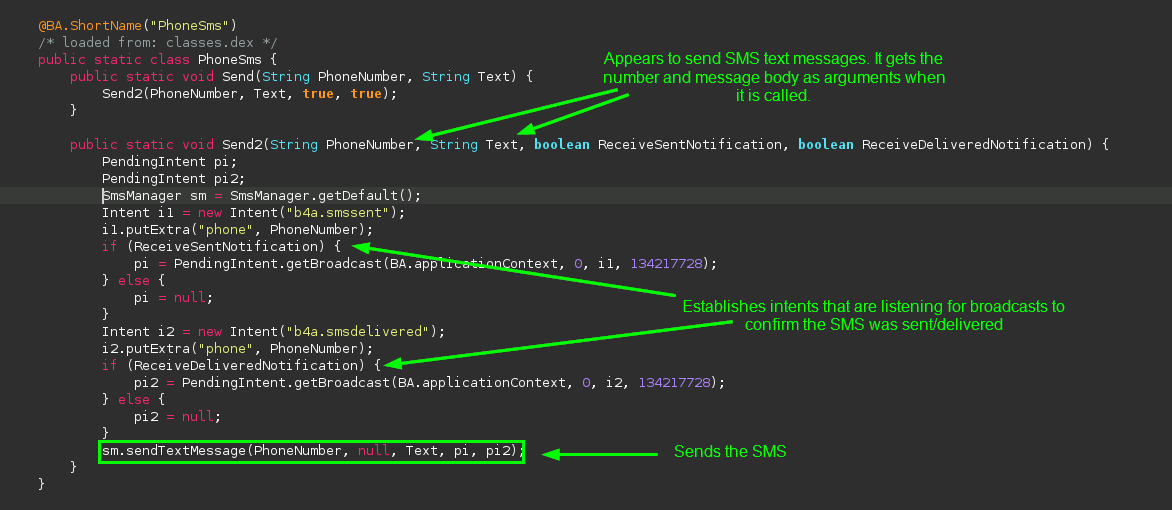Click the "pi = PendingIntent.getBroadcast" assignment line
Viewport: 1172px width, 510px height.
pyautogui.click(x=425, y=263)
